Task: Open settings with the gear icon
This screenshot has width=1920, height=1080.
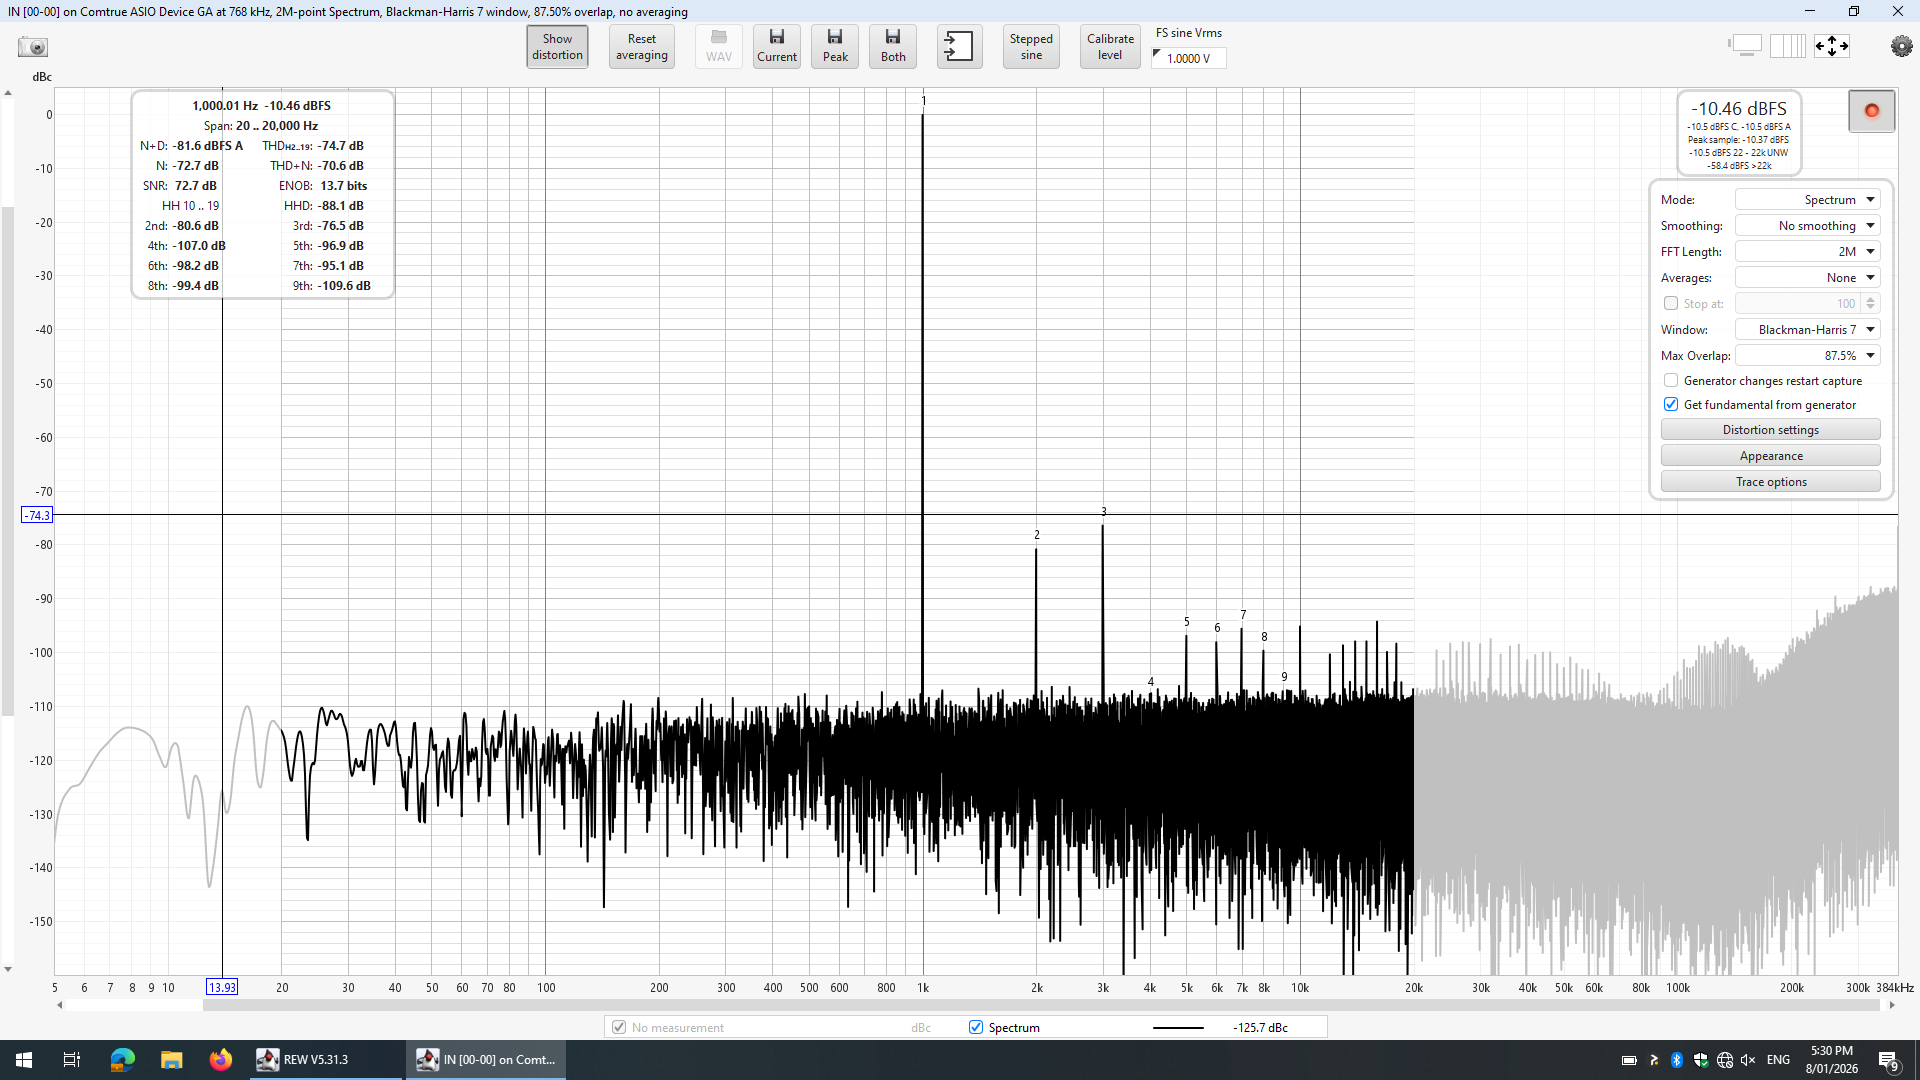Action: 1901,46
